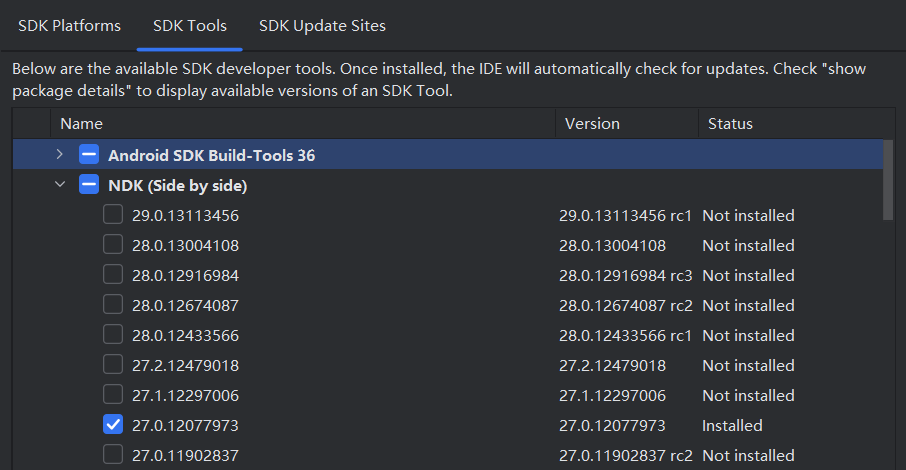The width and height of the screenshot is (906, 470).
Task: Toggle Android SDK Build-Tools 36 partial checkbox
Action: [x=89, y=155]
